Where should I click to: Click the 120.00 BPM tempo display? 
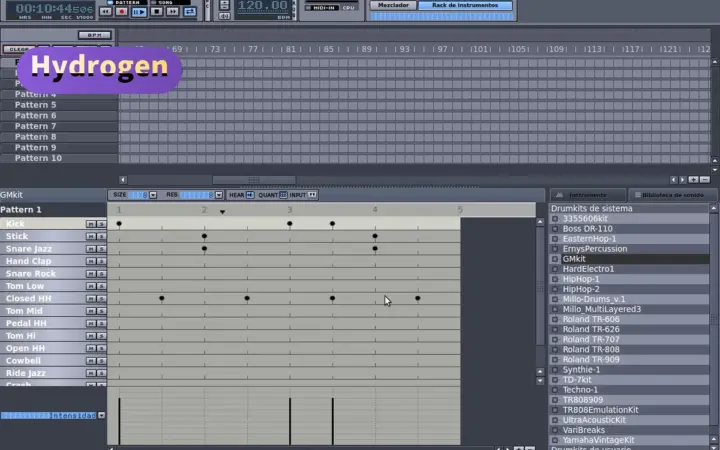coord(263,6)
